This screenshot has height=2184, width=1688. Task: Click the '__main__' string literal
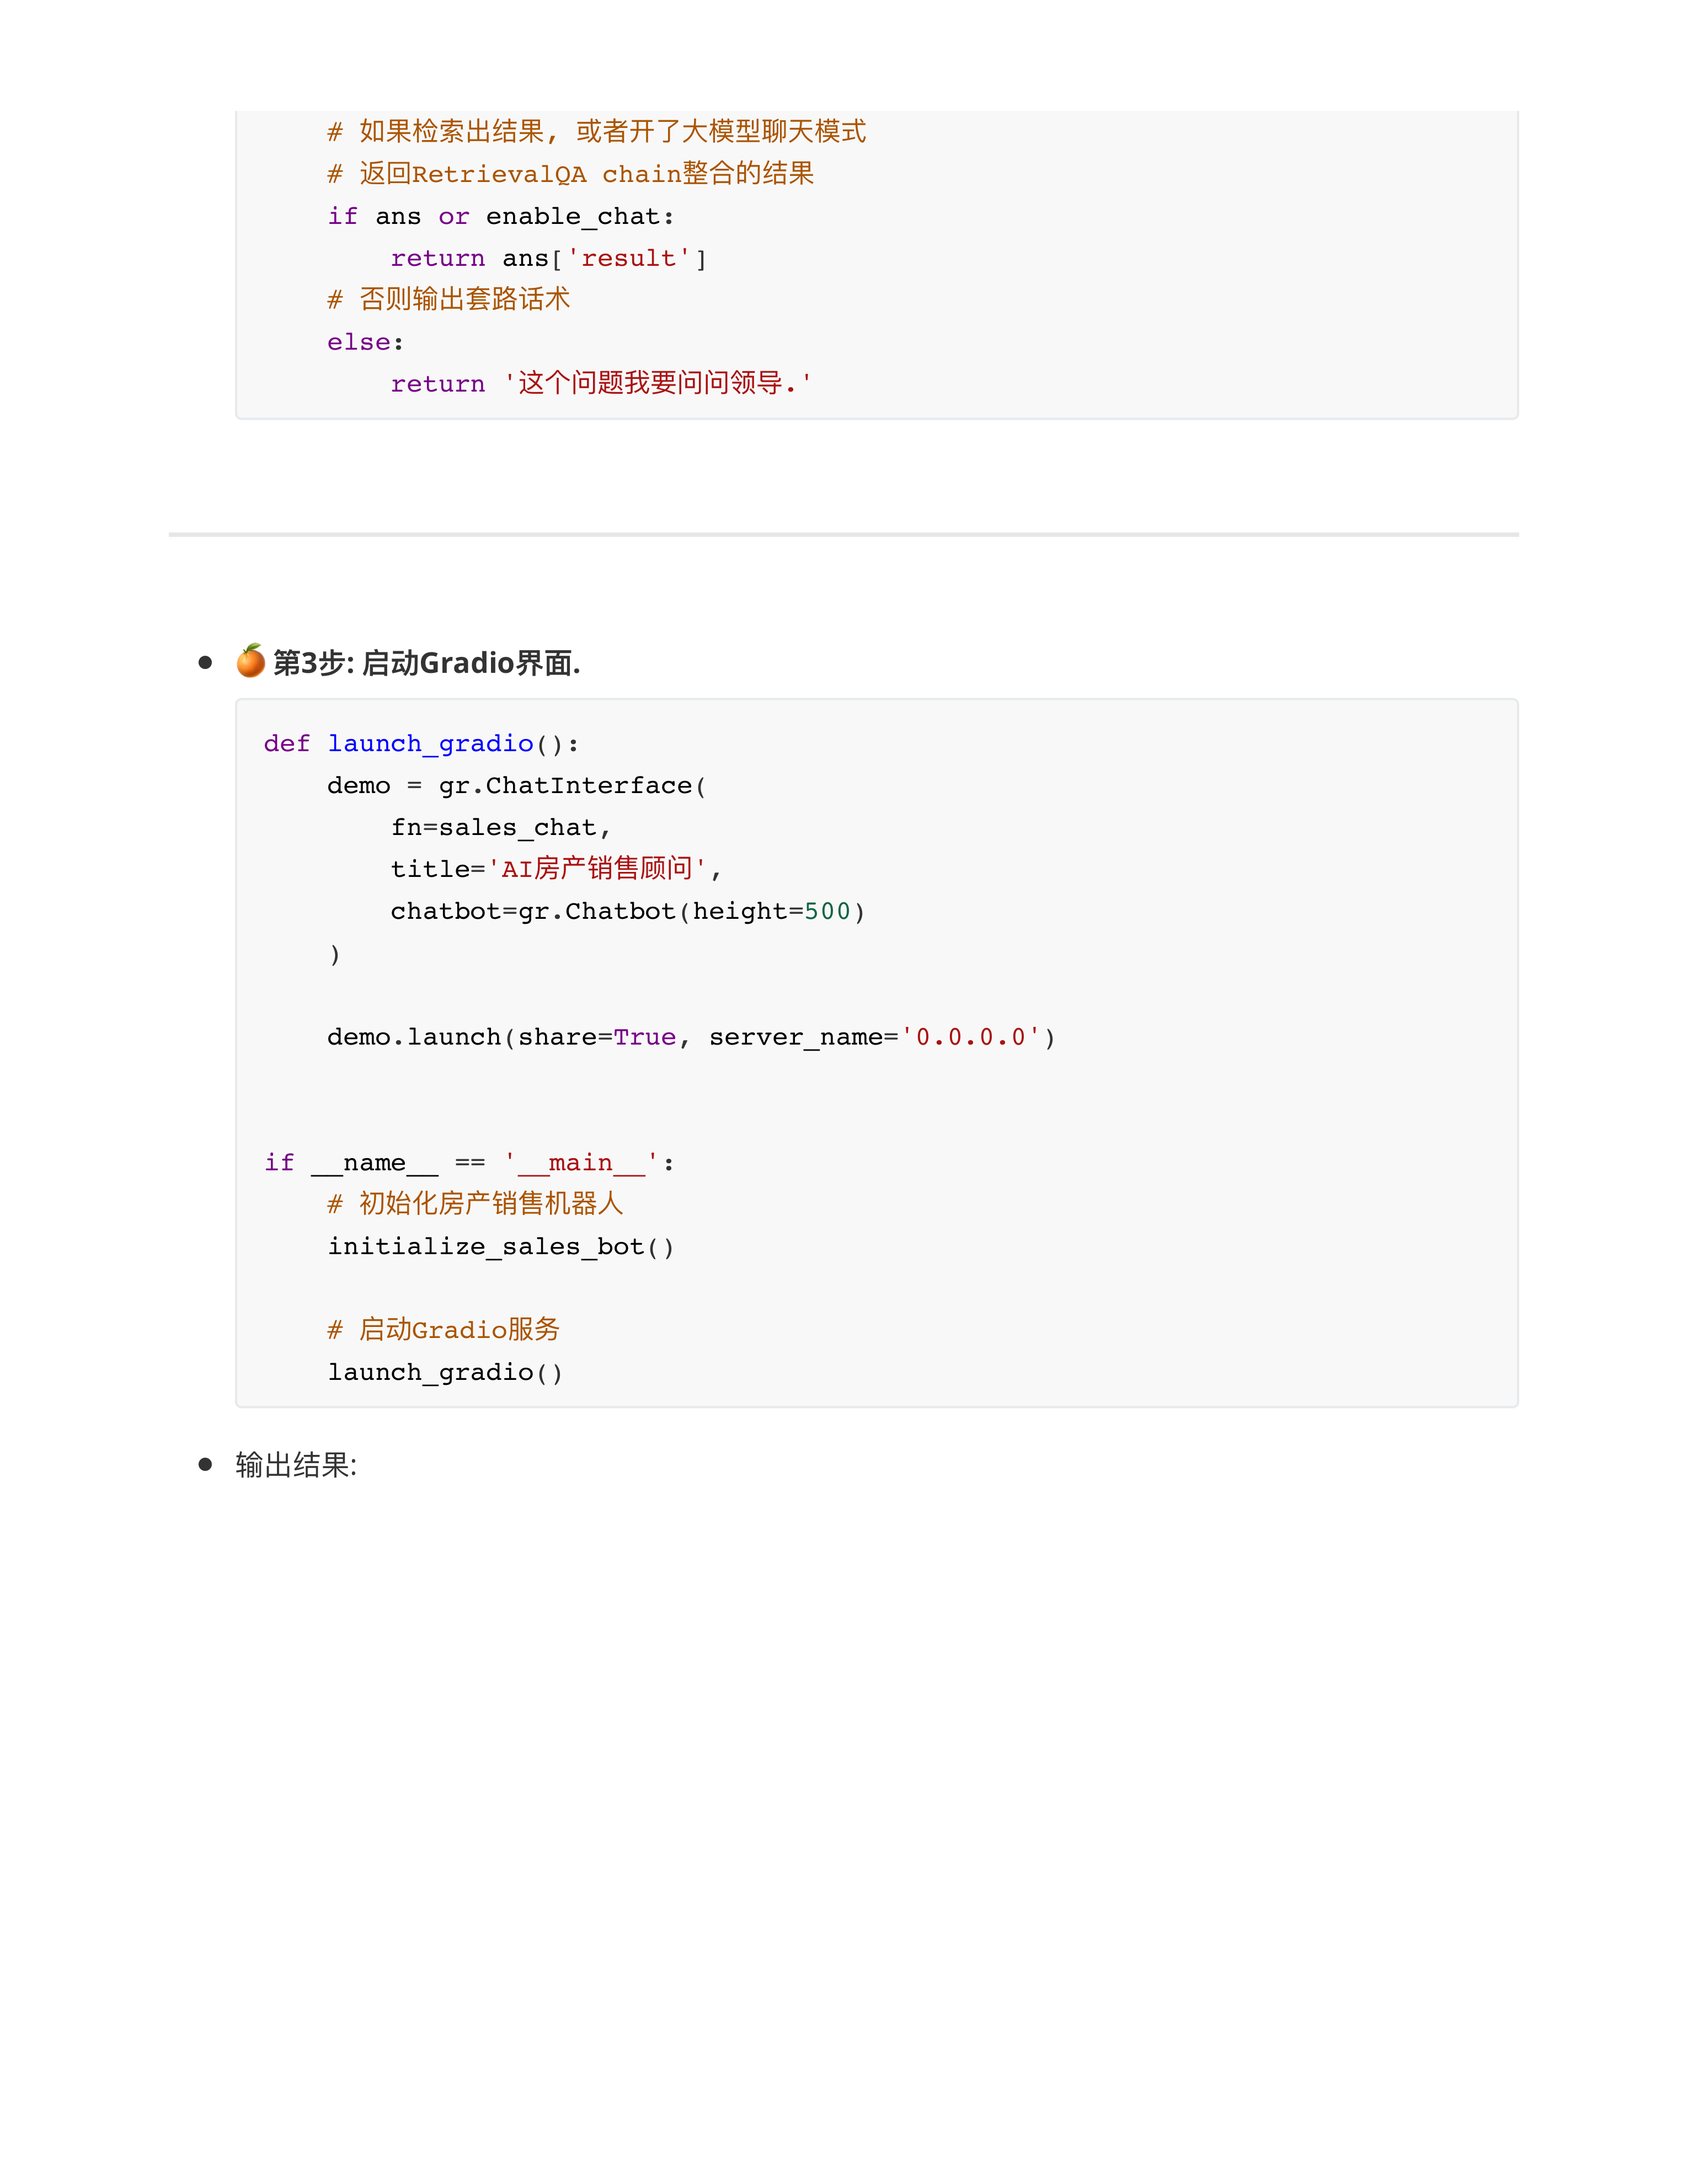580,1162
